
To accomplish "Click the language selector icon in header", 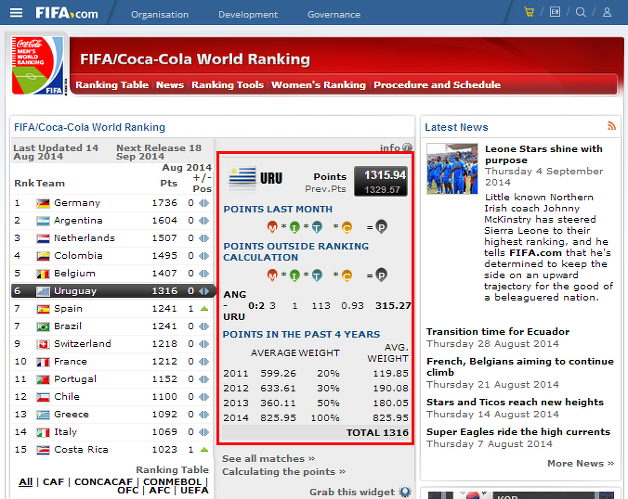I will [x=555, y=12].
